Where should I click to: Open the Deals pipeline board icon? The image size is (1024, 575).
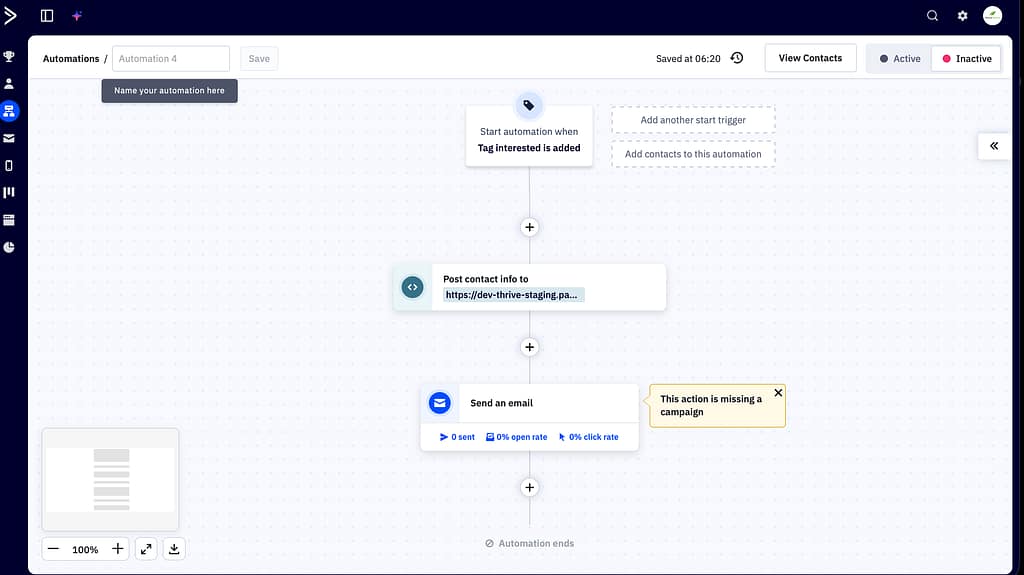pos(9,192)
